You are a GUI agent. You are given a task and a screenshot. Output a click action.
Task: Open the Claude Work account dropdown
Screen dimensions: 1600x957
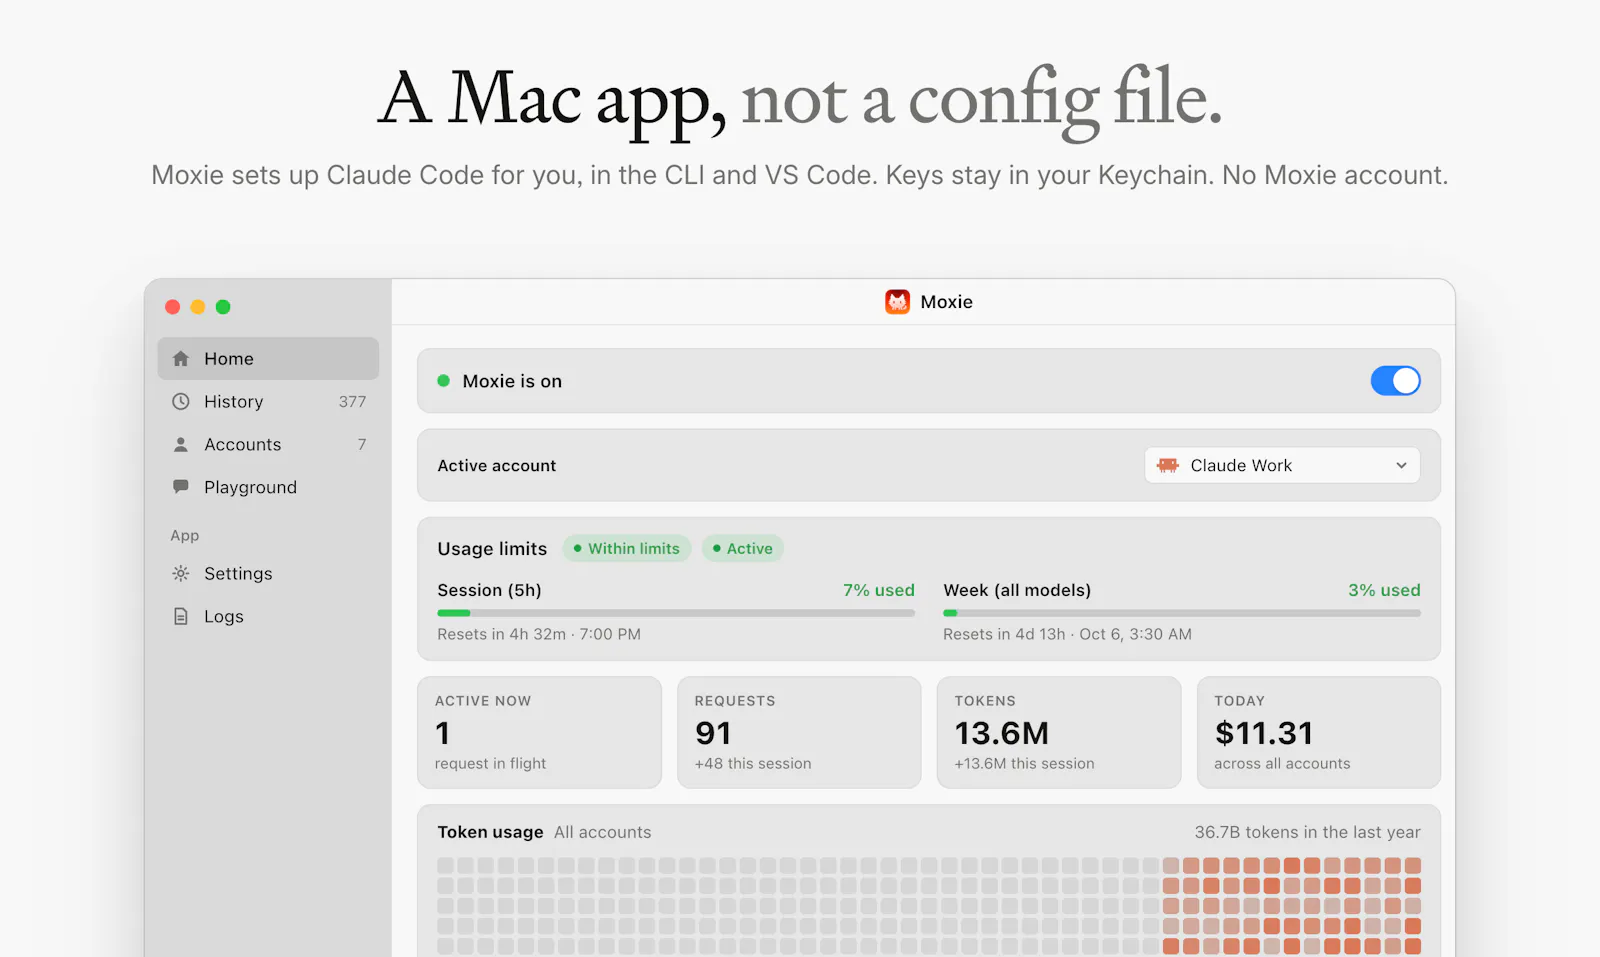pos(1282,465)
